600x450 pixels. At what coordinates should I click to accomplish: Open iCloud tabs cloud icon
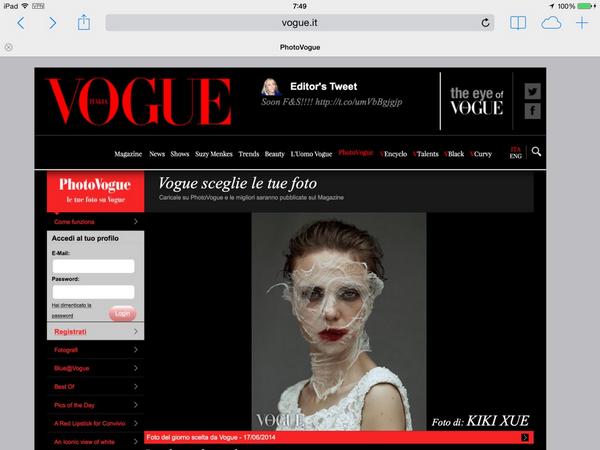pyautogui.click(x=551, y=23)
